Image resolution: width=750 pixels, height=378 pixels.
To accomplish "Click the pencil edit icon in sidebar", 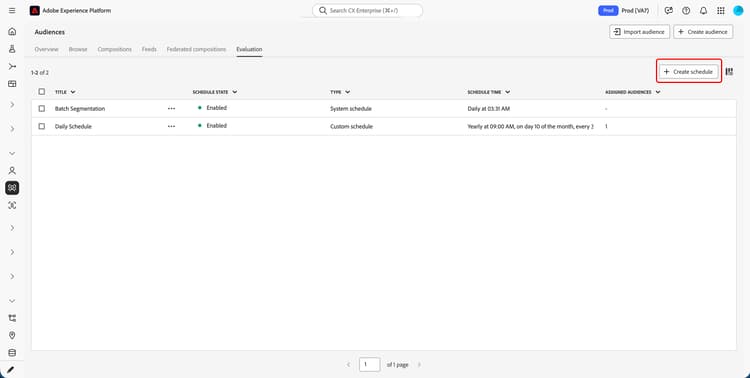I will (11, 370).
